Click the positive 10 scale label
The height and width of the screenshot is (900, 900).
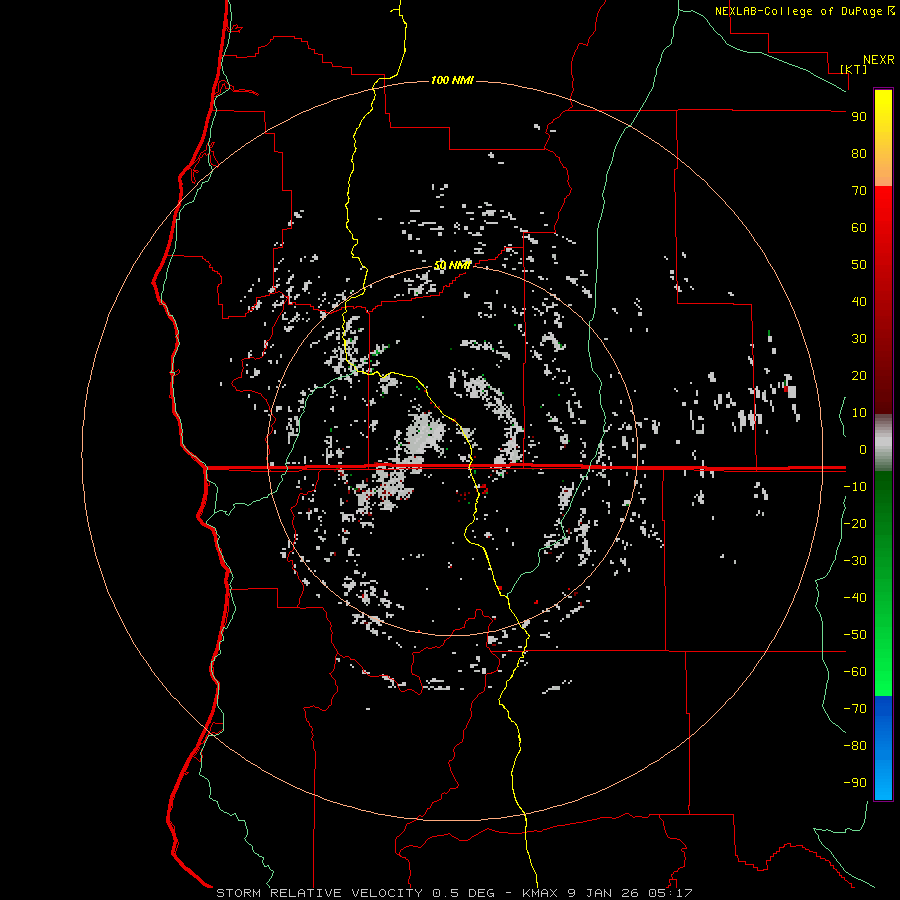(x=859, y=413)
